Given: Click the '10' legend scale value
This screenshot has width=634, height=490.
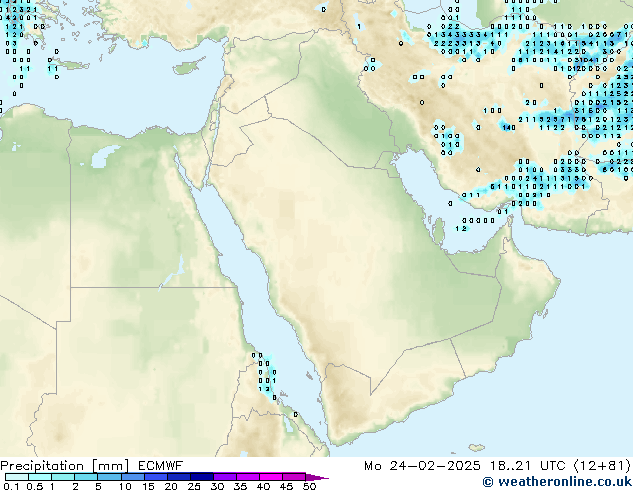Looking at the screenshot, I should coord(125,486).
